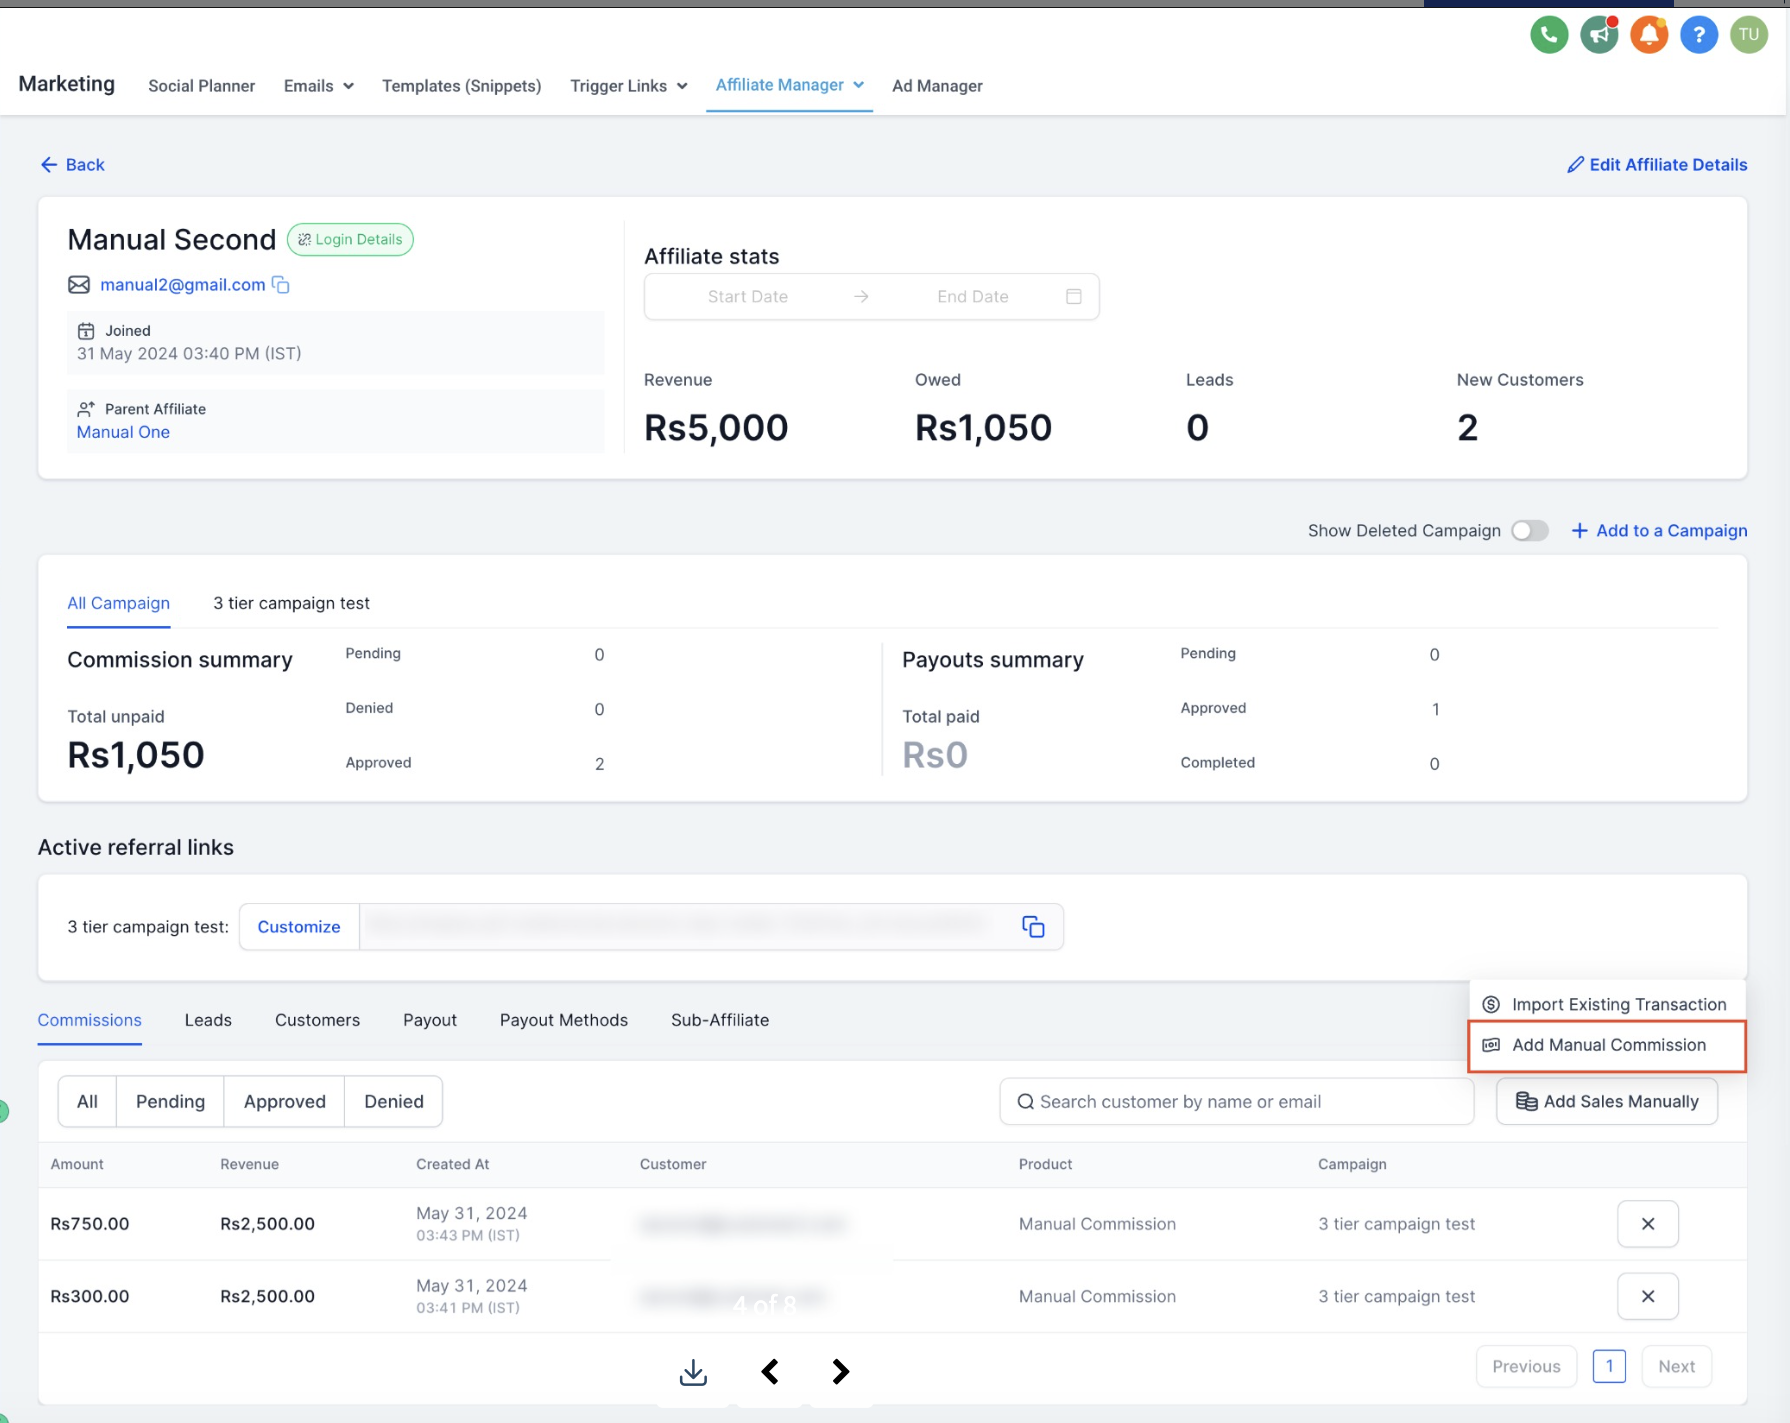Focus the search customer by name field
Image resolution: width=1790 pixels, height=1423 pixels.
[1237, 1101]
